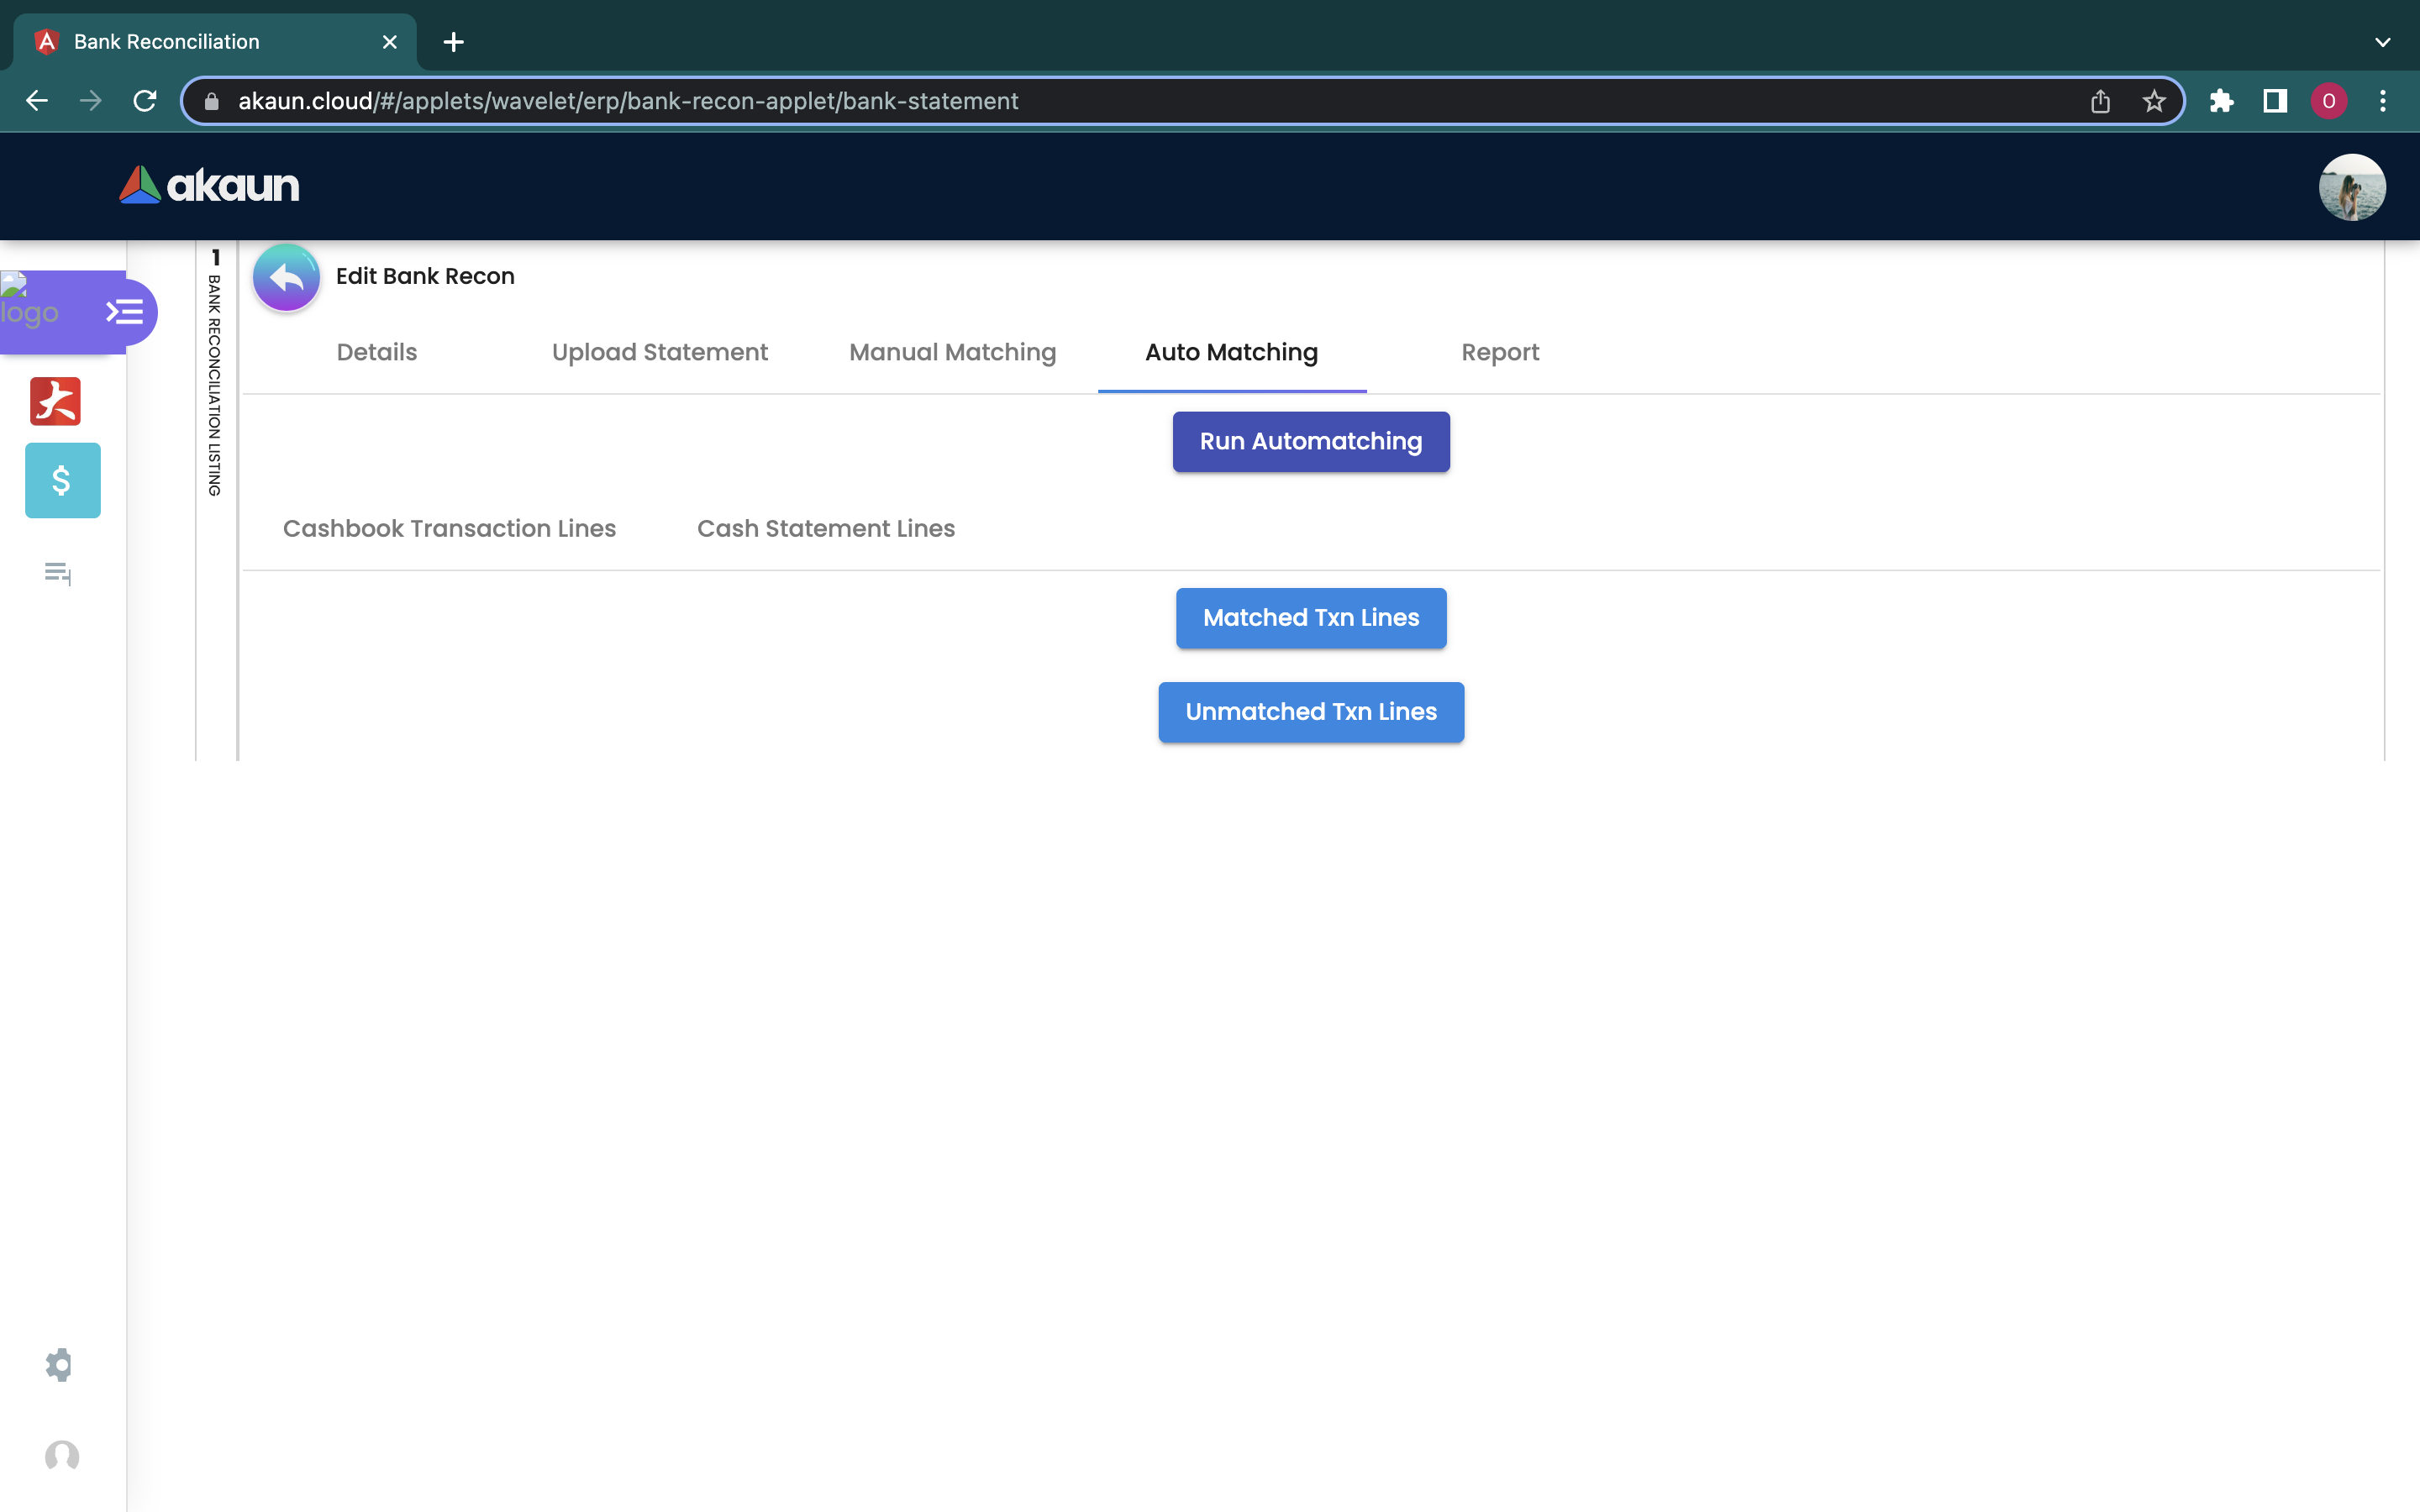Viewport: 2420px width, 1512px height.
Task: Open the Manual Matching tab
Action: [x=952, y=352]
